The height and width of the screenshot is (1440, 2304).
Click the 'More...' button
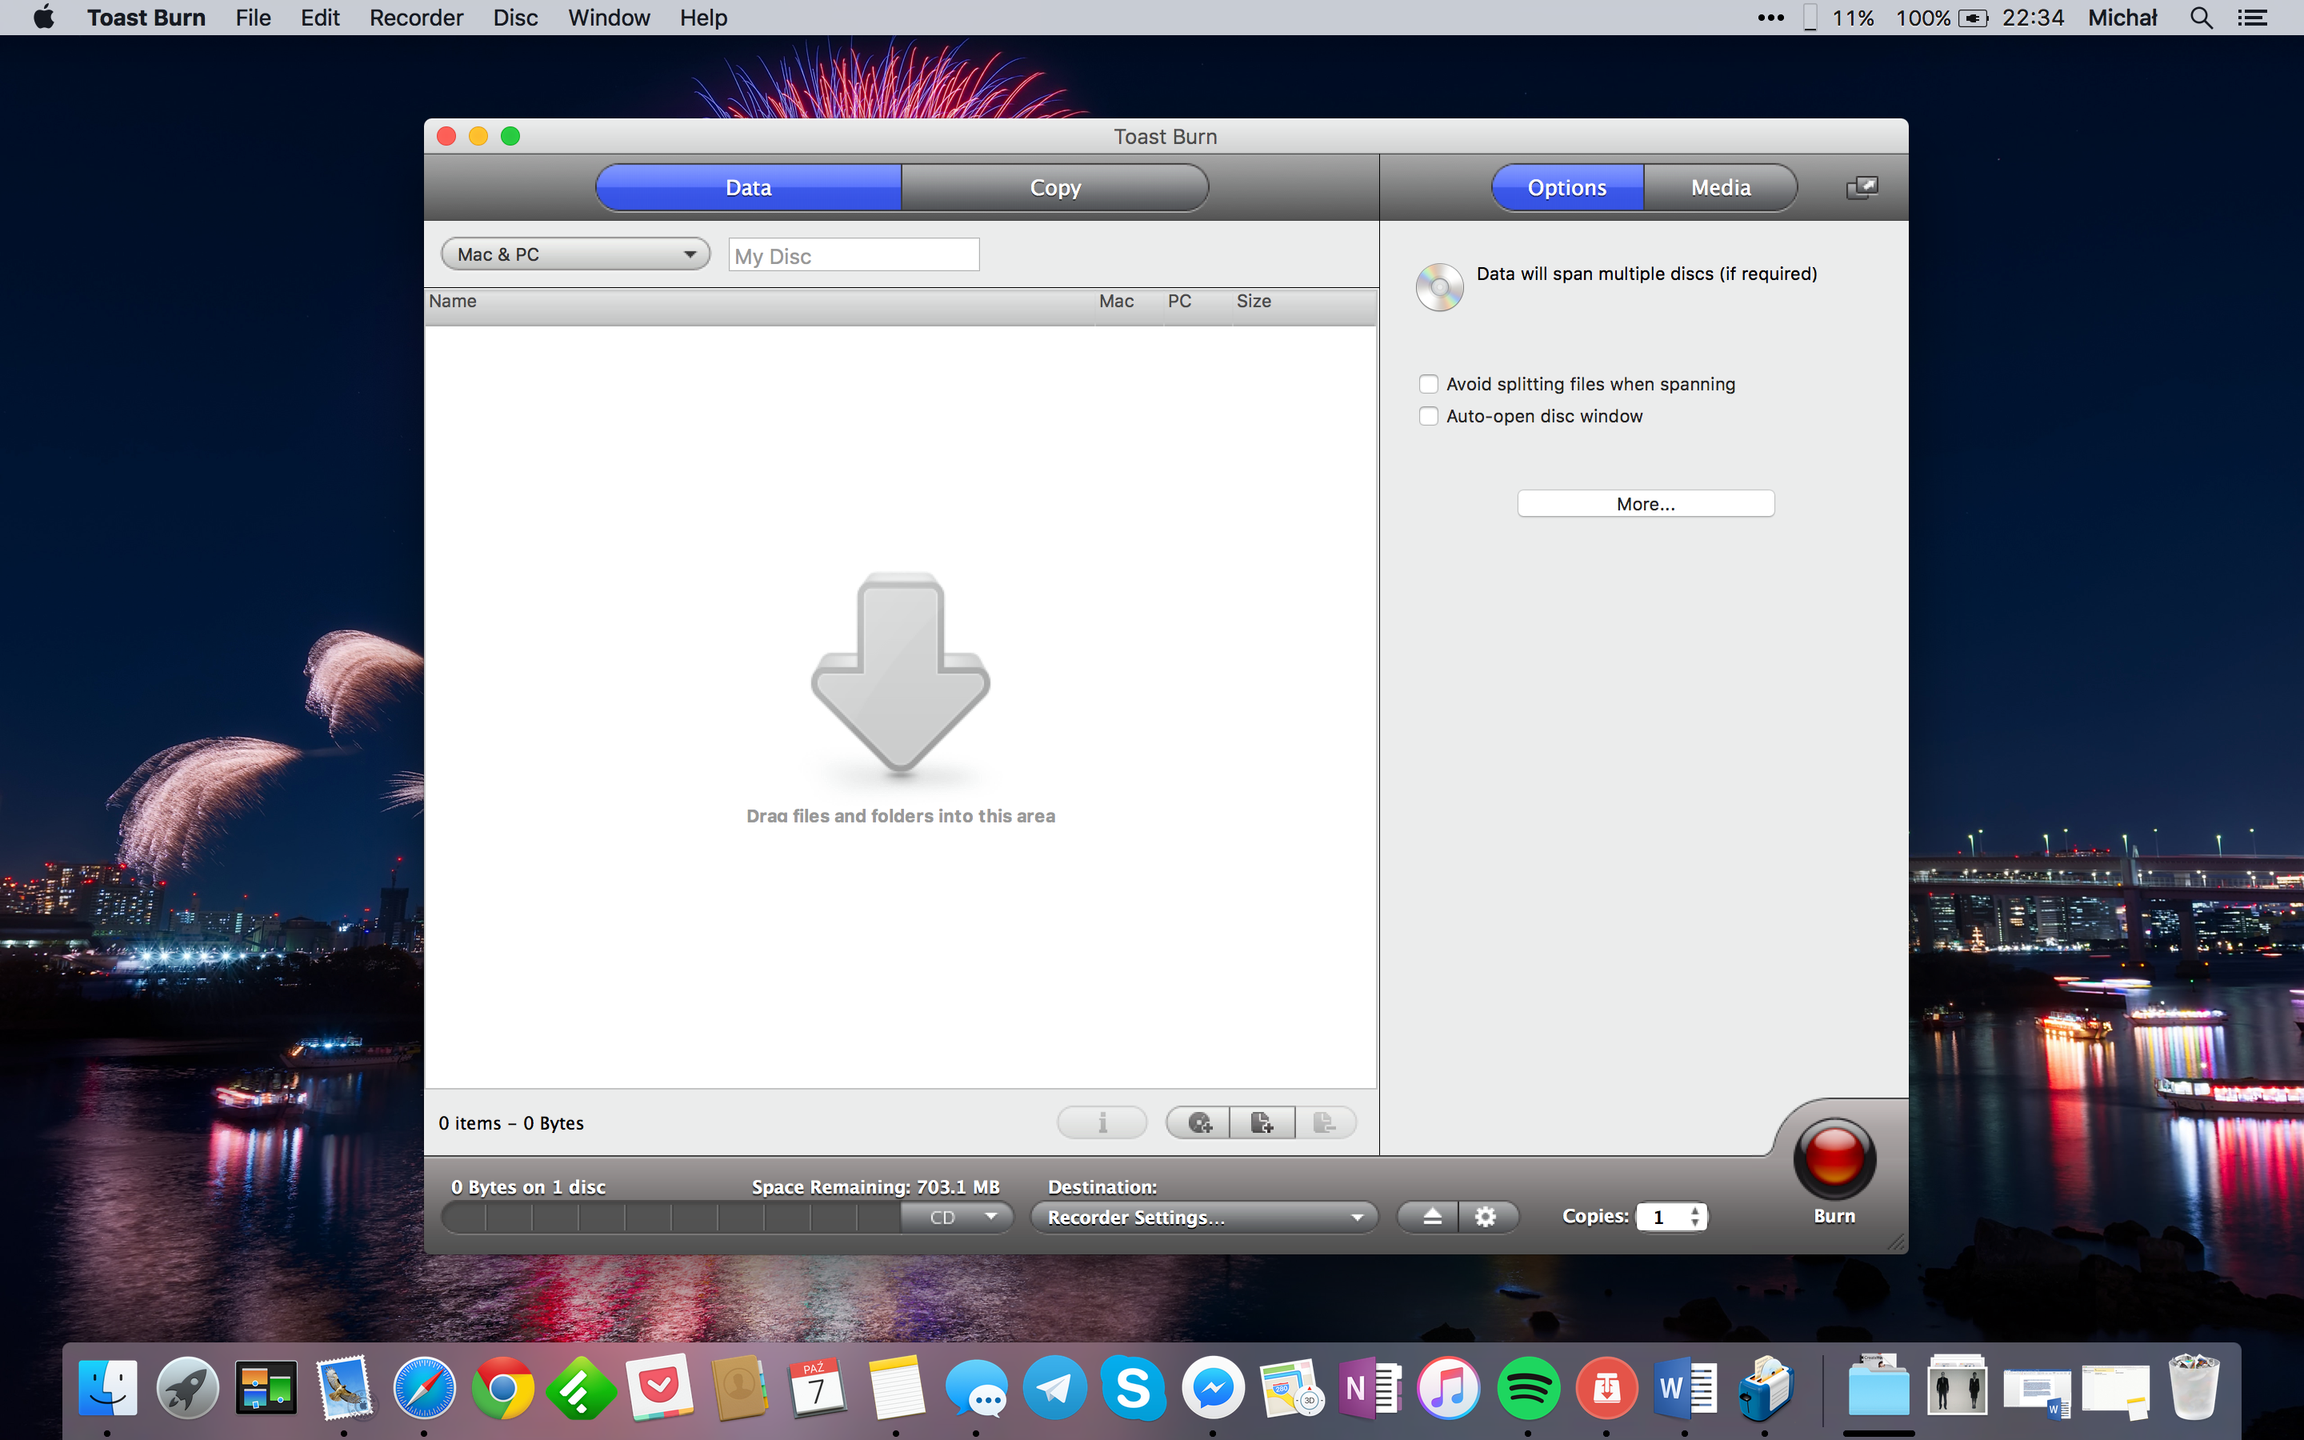[1645, 503]
